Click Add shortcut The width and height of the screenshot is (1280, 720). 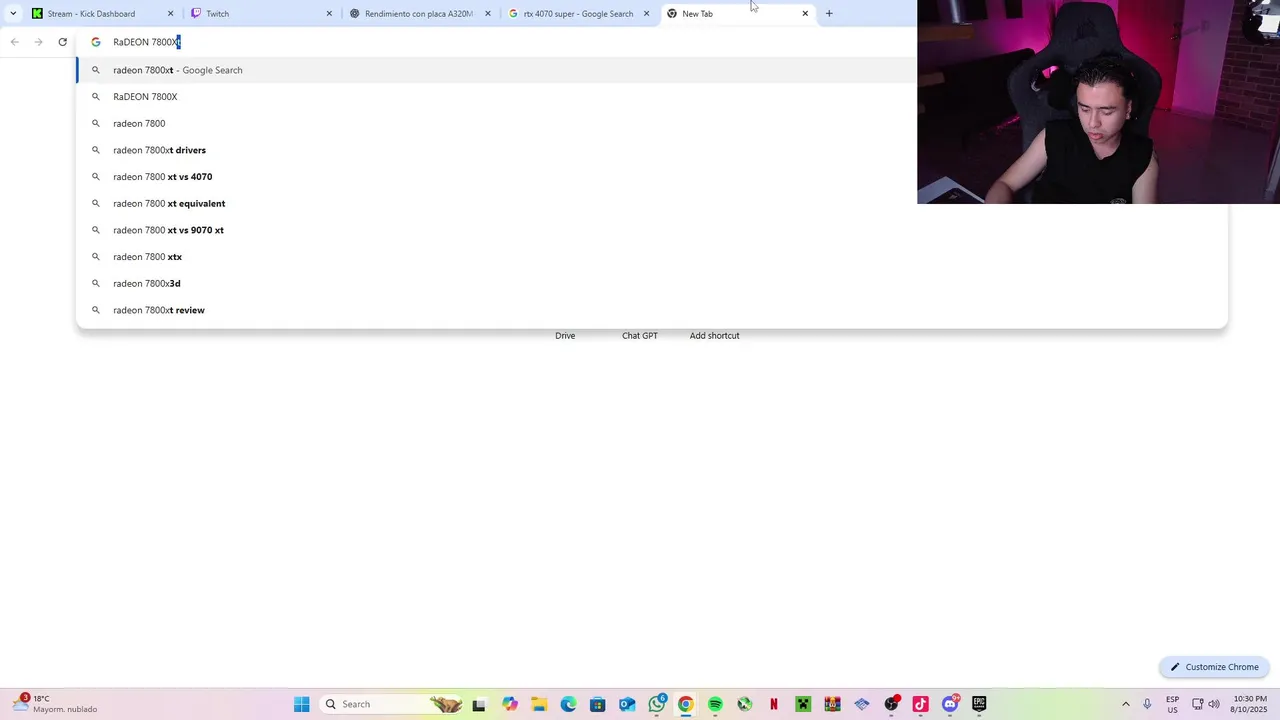714,336
